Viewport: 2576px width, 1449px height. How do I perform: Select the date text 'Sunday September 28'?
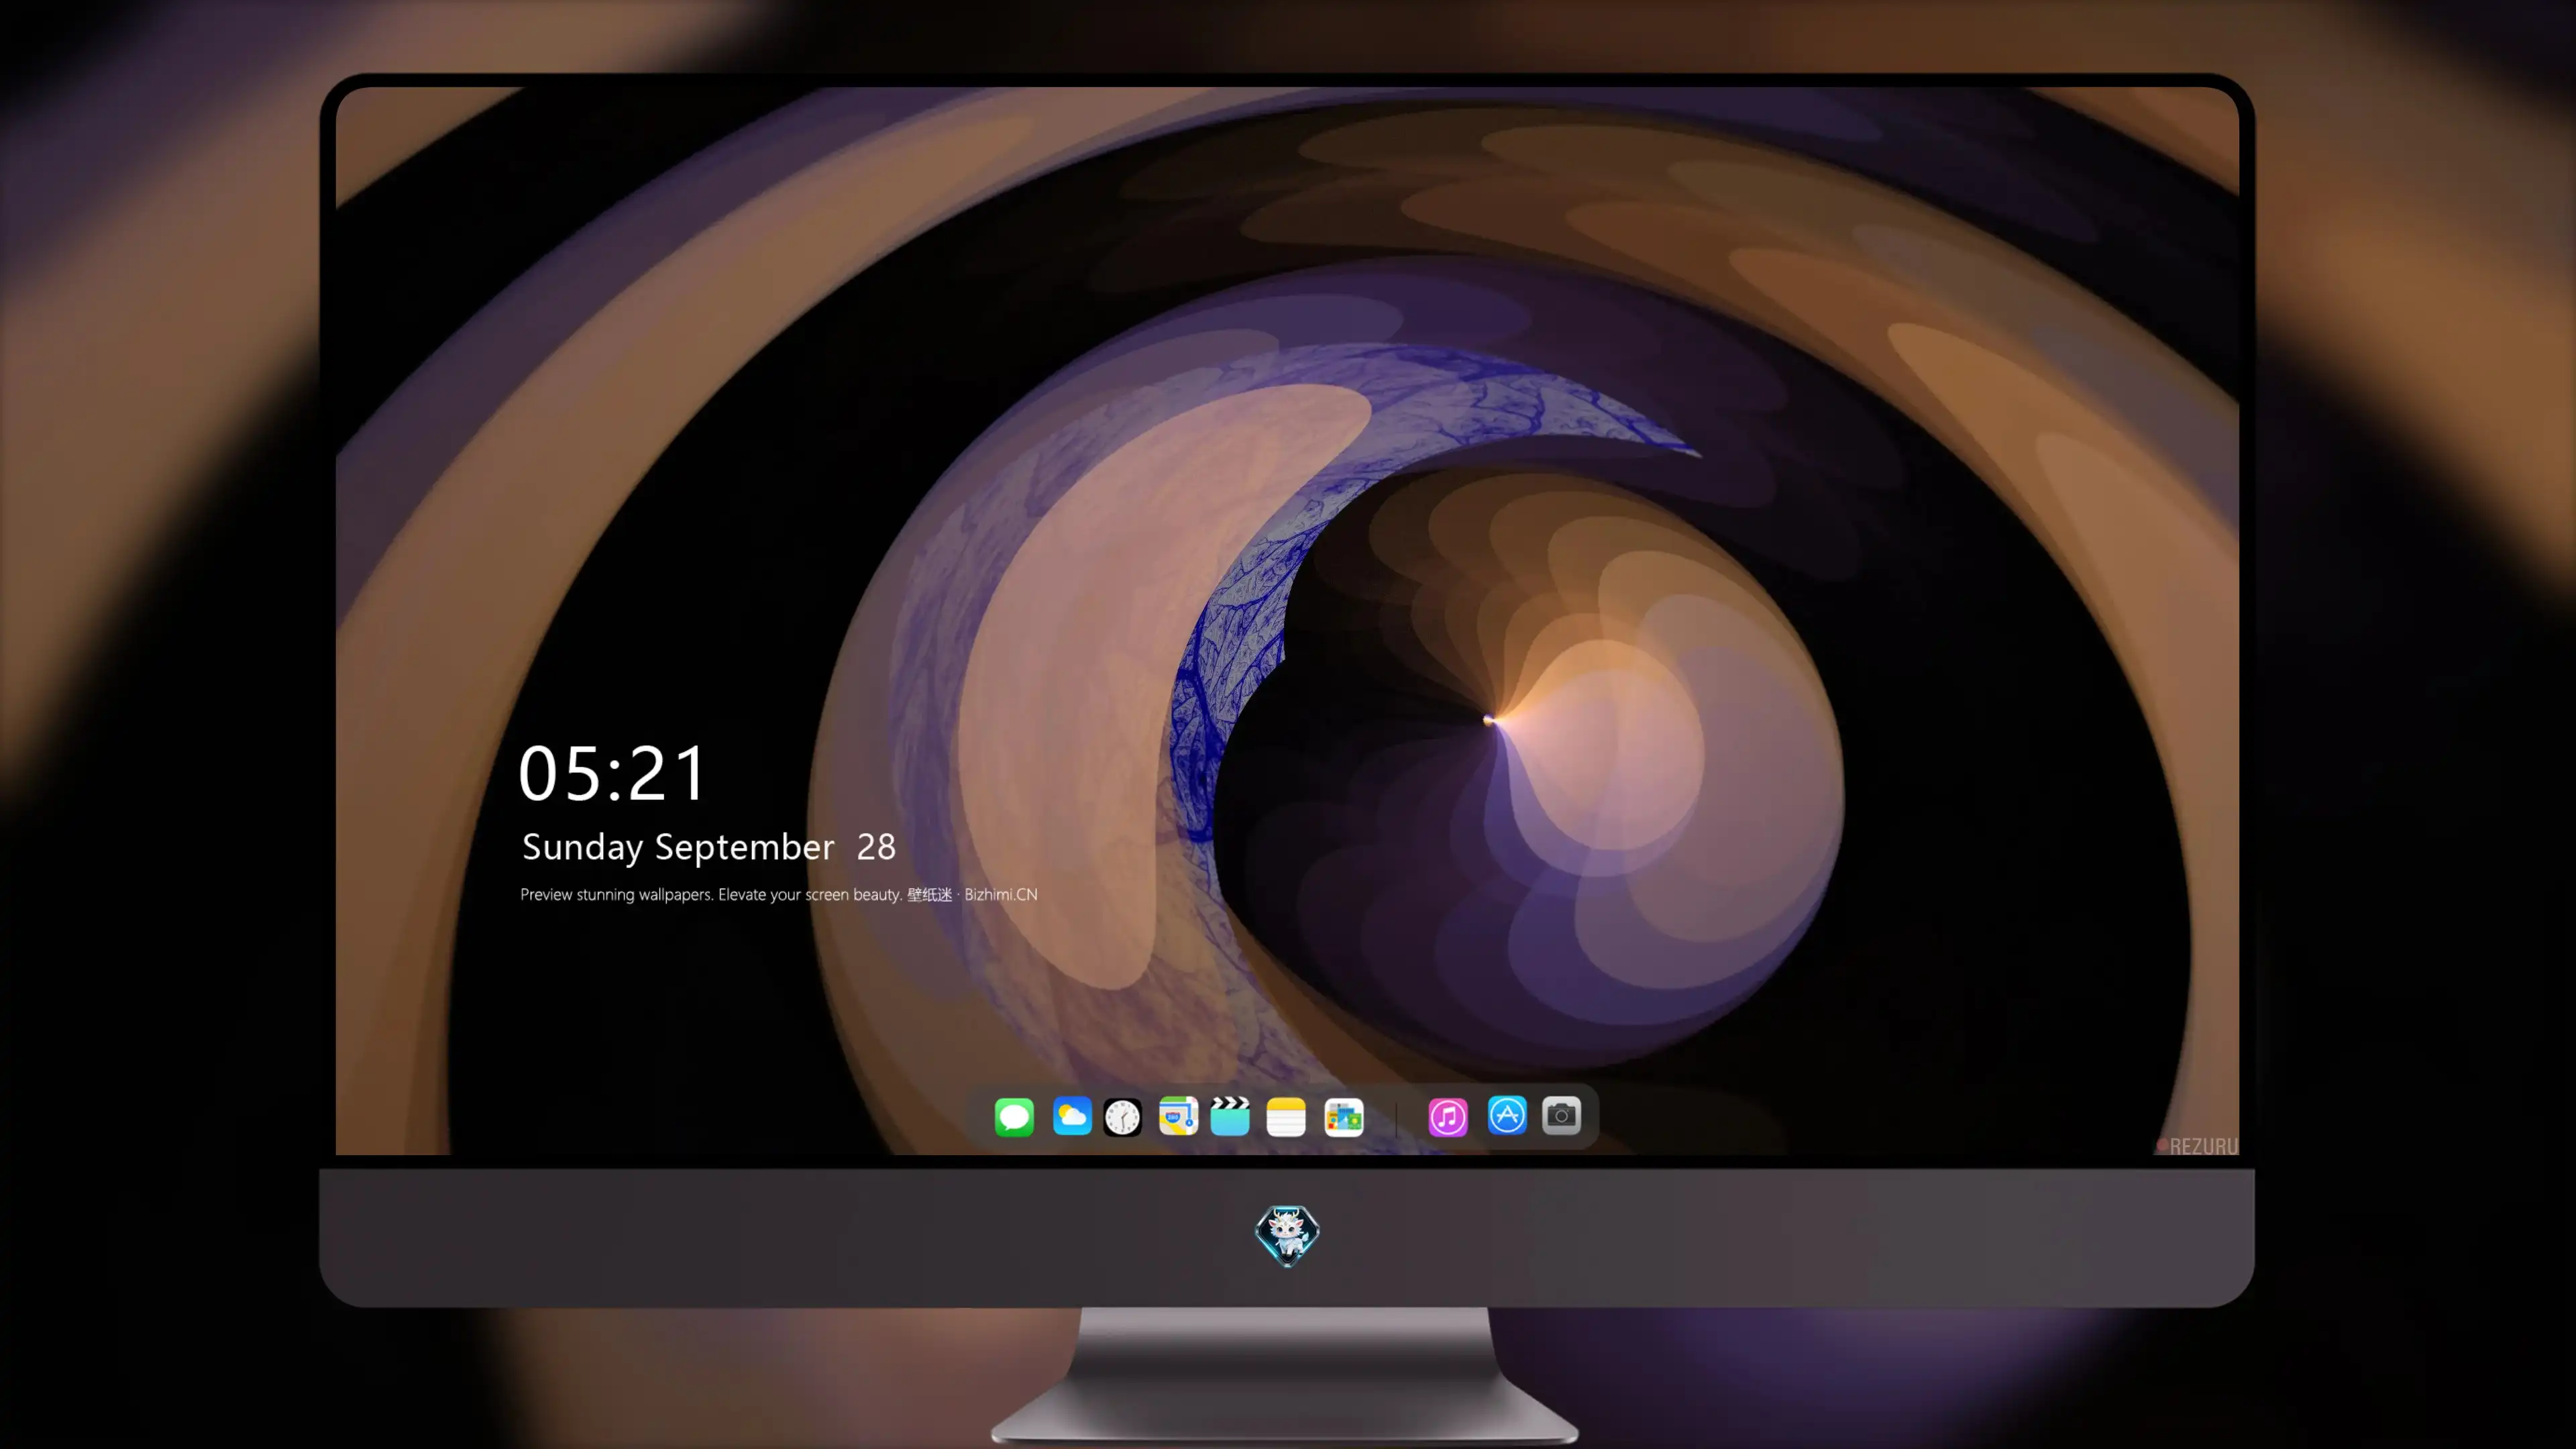coord(709,847)
